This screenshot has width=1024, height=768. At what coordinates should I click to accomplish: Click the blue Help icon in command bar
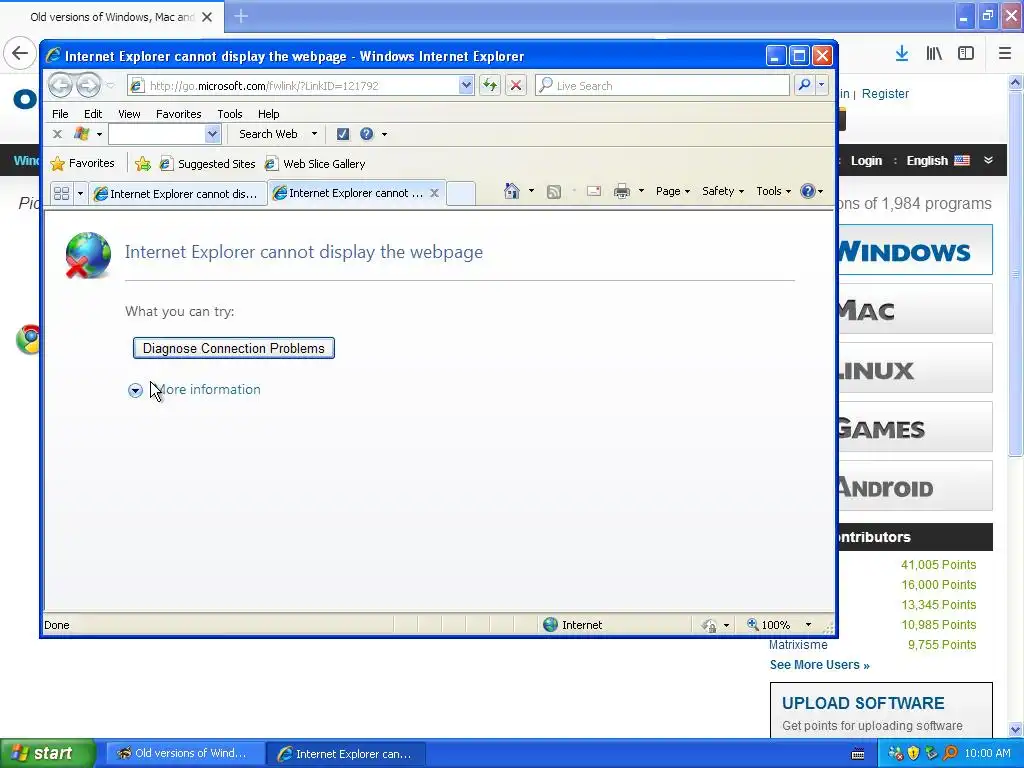(x=808, y=191)
